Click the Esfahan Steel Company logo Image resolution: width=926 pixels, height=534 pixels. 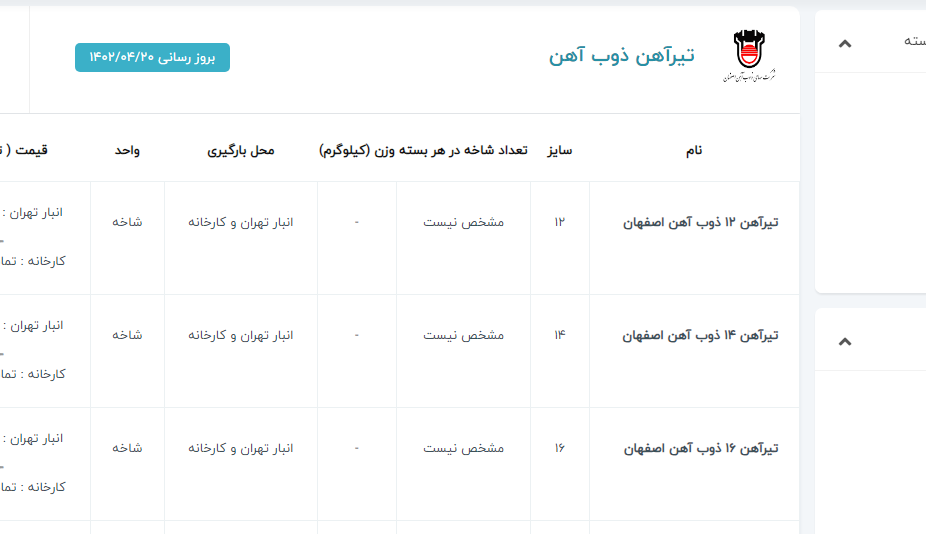[x=748, y=56]
